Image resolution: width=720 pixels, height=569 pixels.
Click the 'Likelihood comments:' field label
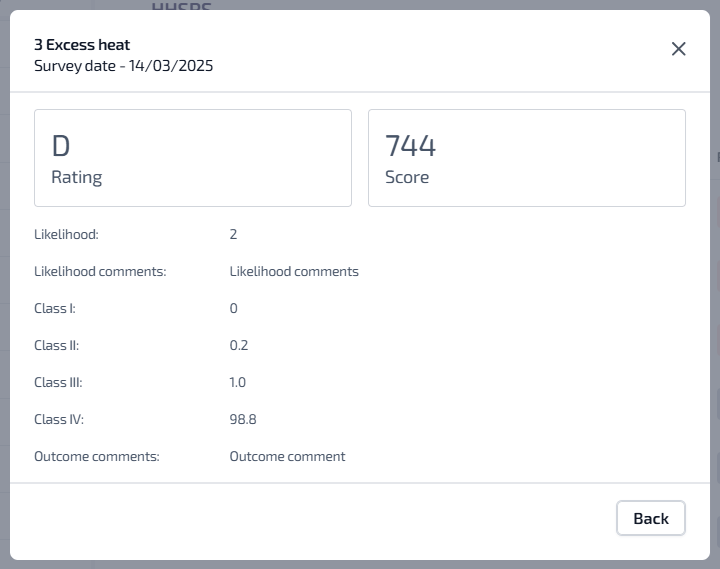[x=100, y=271]
